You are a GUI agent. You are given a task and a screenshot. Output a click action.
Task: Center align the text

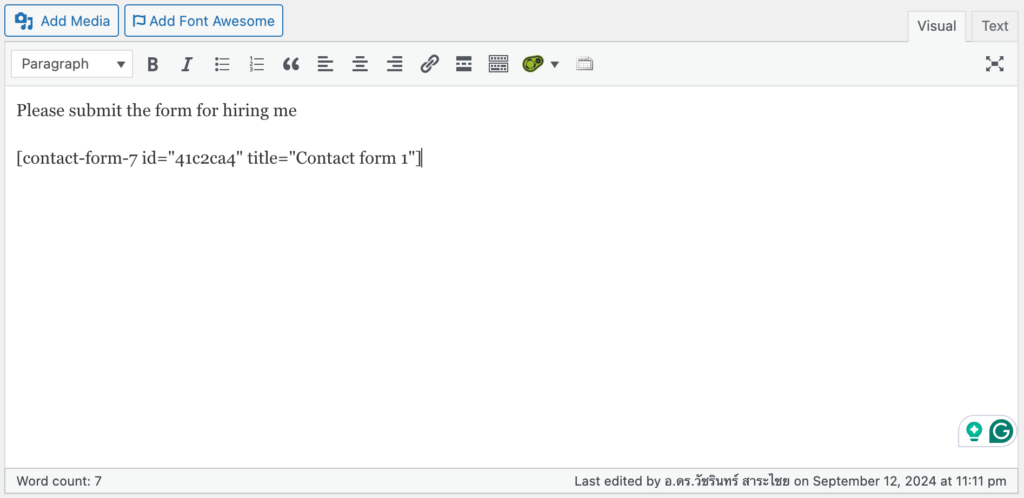click(360, 64)
